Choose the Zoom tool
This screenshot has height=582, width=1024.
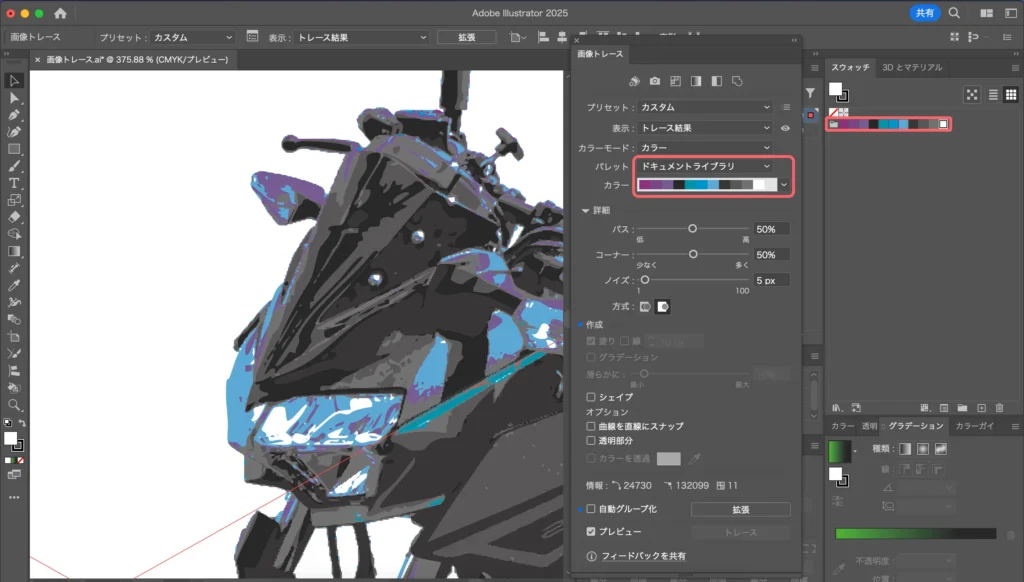pos(14,405)
